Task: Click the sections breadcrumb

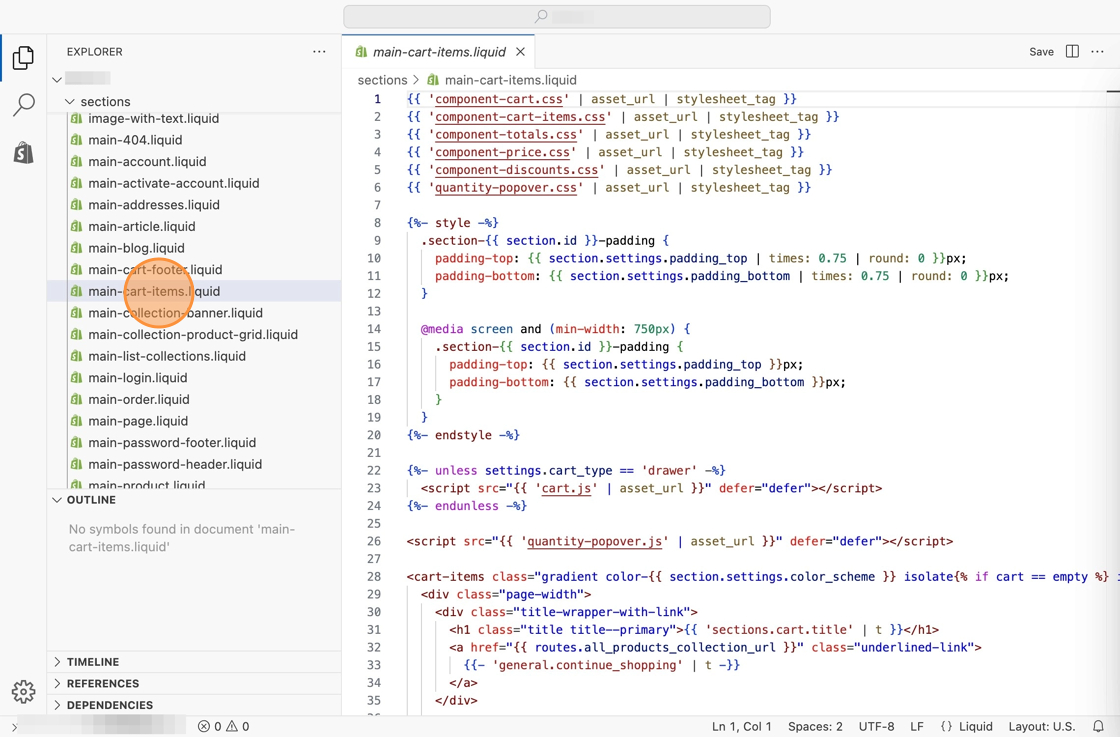Action: [382, 80]
